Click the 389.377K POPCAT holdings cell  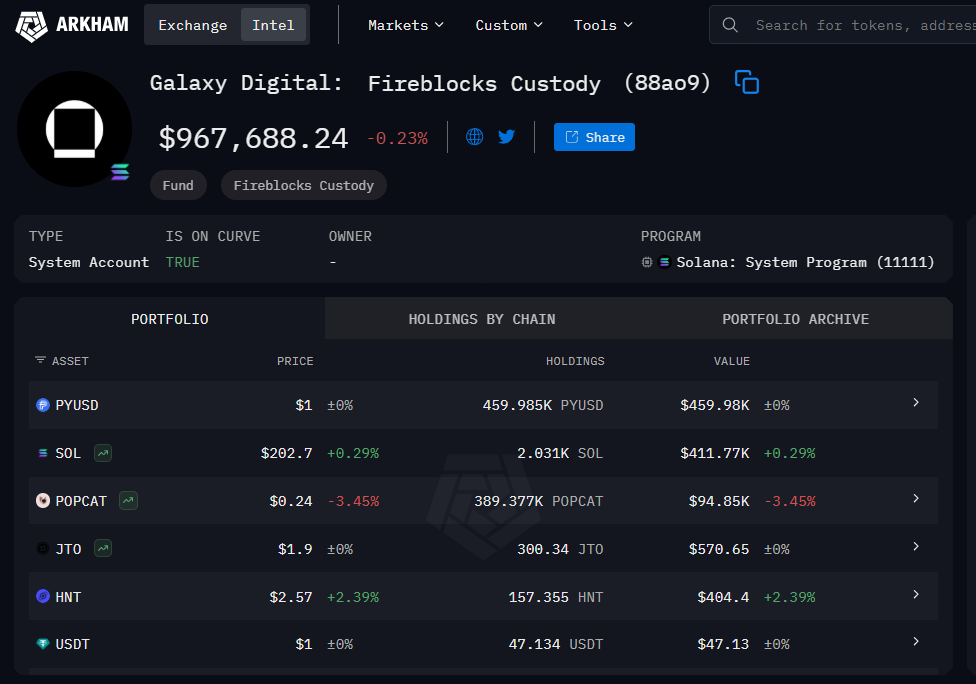[538, 501]
